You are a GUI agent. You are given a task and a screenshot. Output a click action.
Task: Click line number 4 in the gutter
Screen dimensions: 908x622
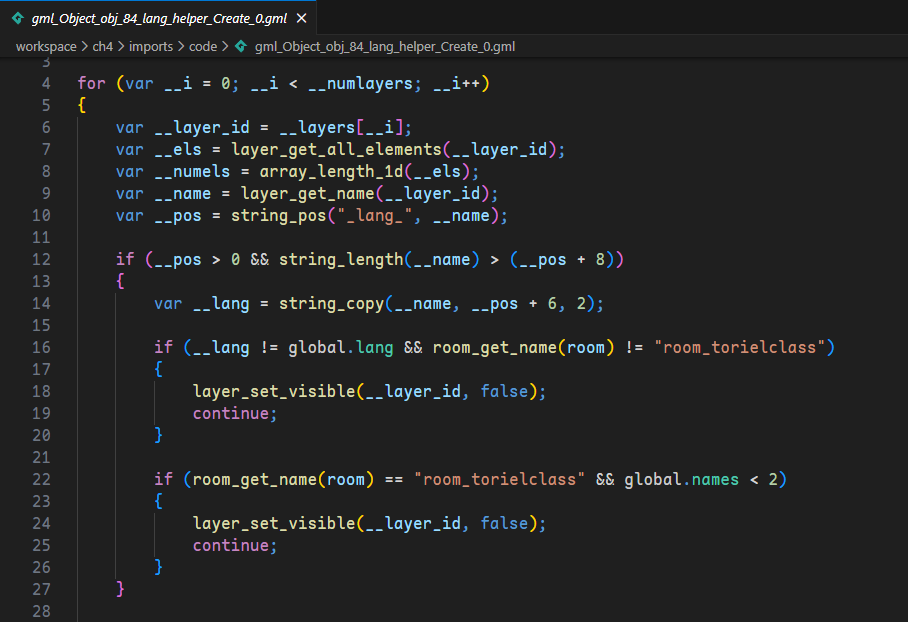click(46, 83)
